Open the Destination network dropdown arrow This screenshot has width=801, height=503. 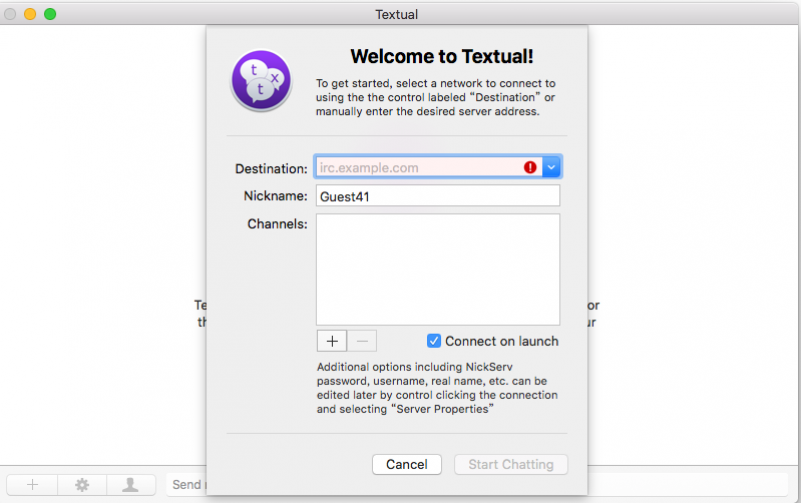(551, 167)
